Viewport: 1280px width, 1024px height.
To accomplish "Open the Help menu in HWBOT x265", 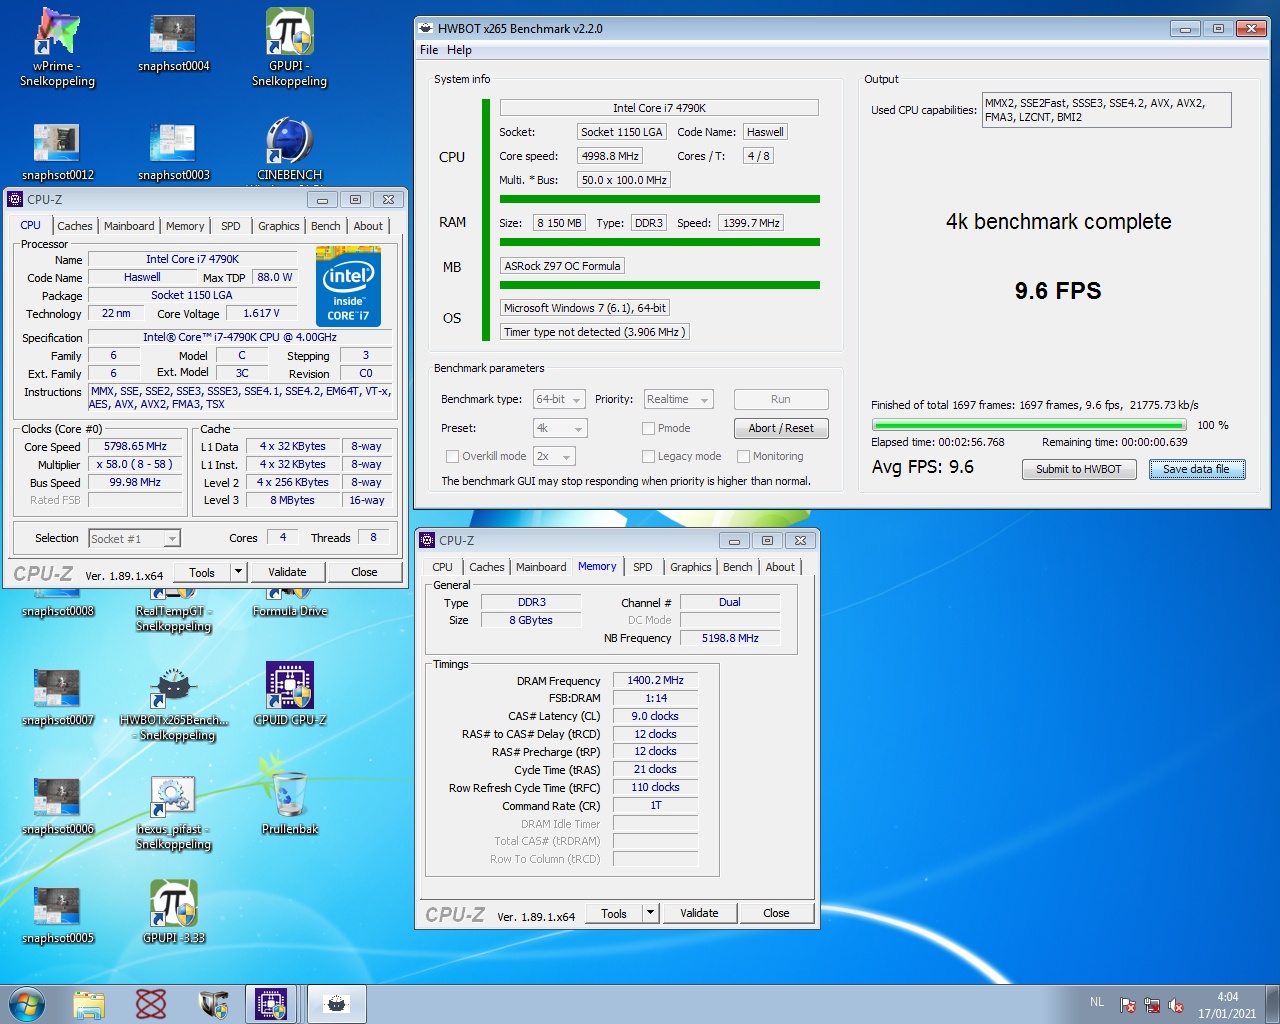I will coord(459,50).
